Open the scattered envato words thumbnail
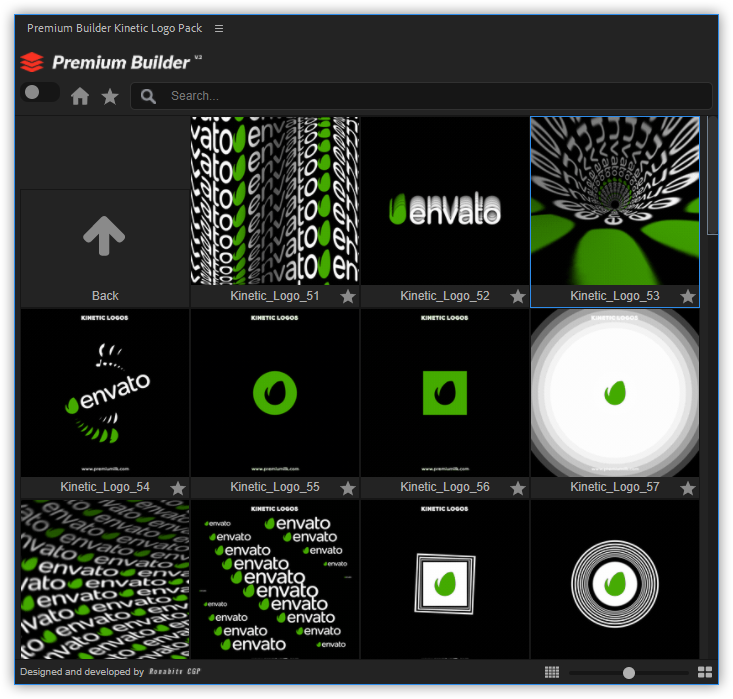 click(275, 580)
